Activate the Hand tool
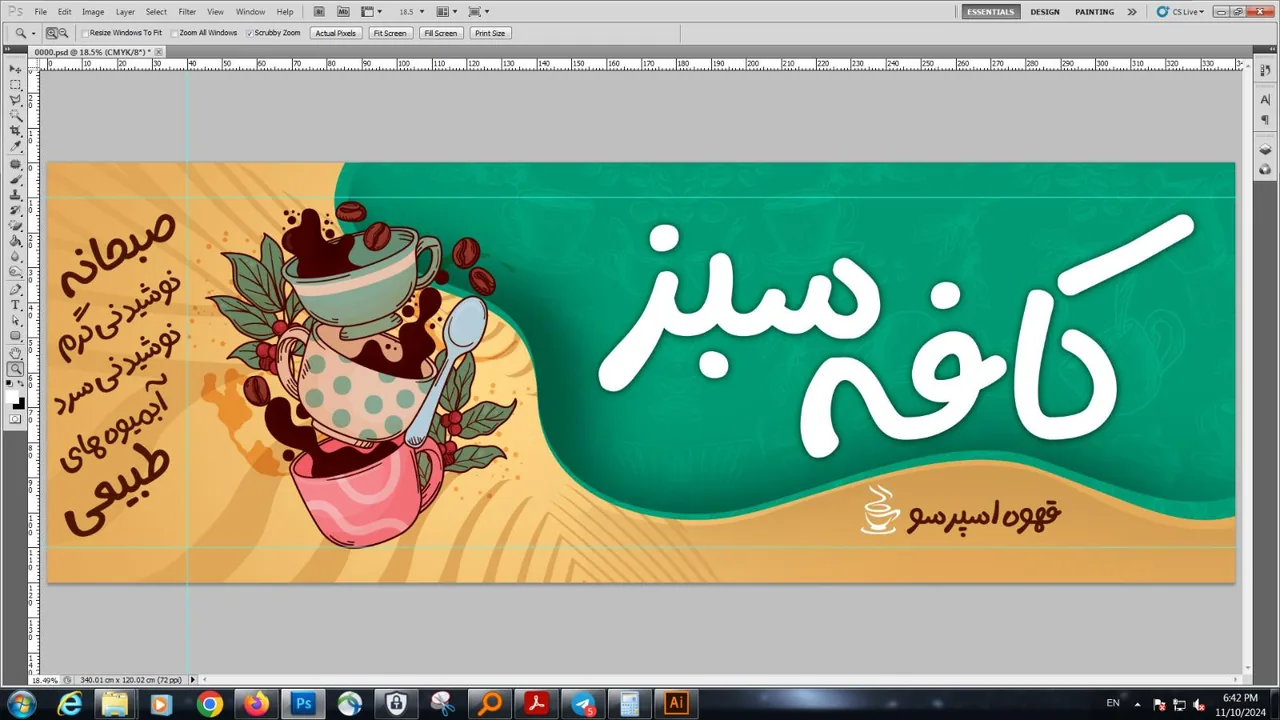Screen dimensions: 1280x720 click(x=15, y=353)
